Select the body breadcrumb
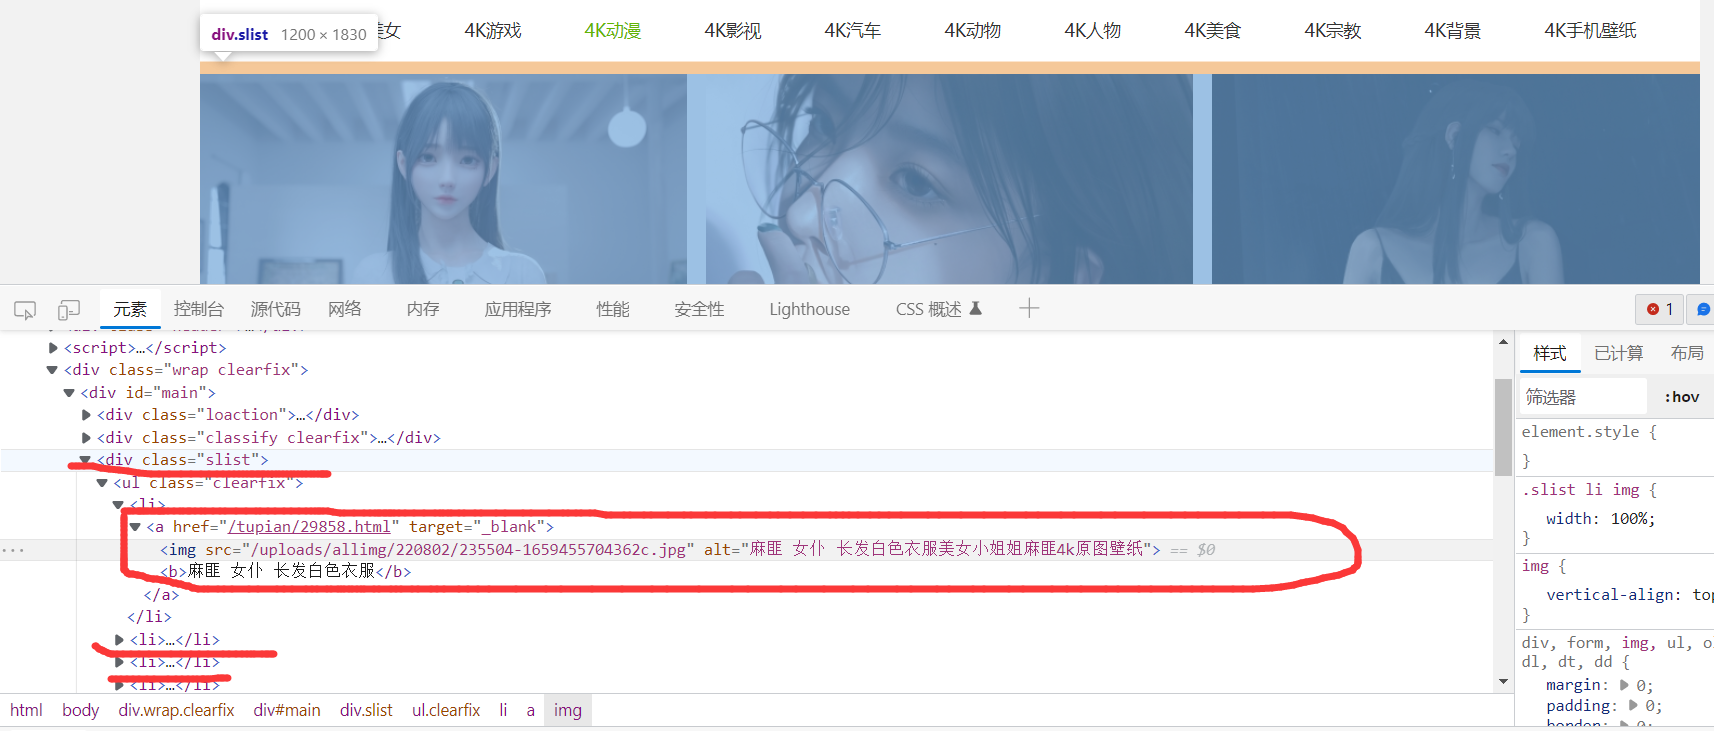Image resolution: width=1714 pixels, height=731 pixels. point(81,710)
